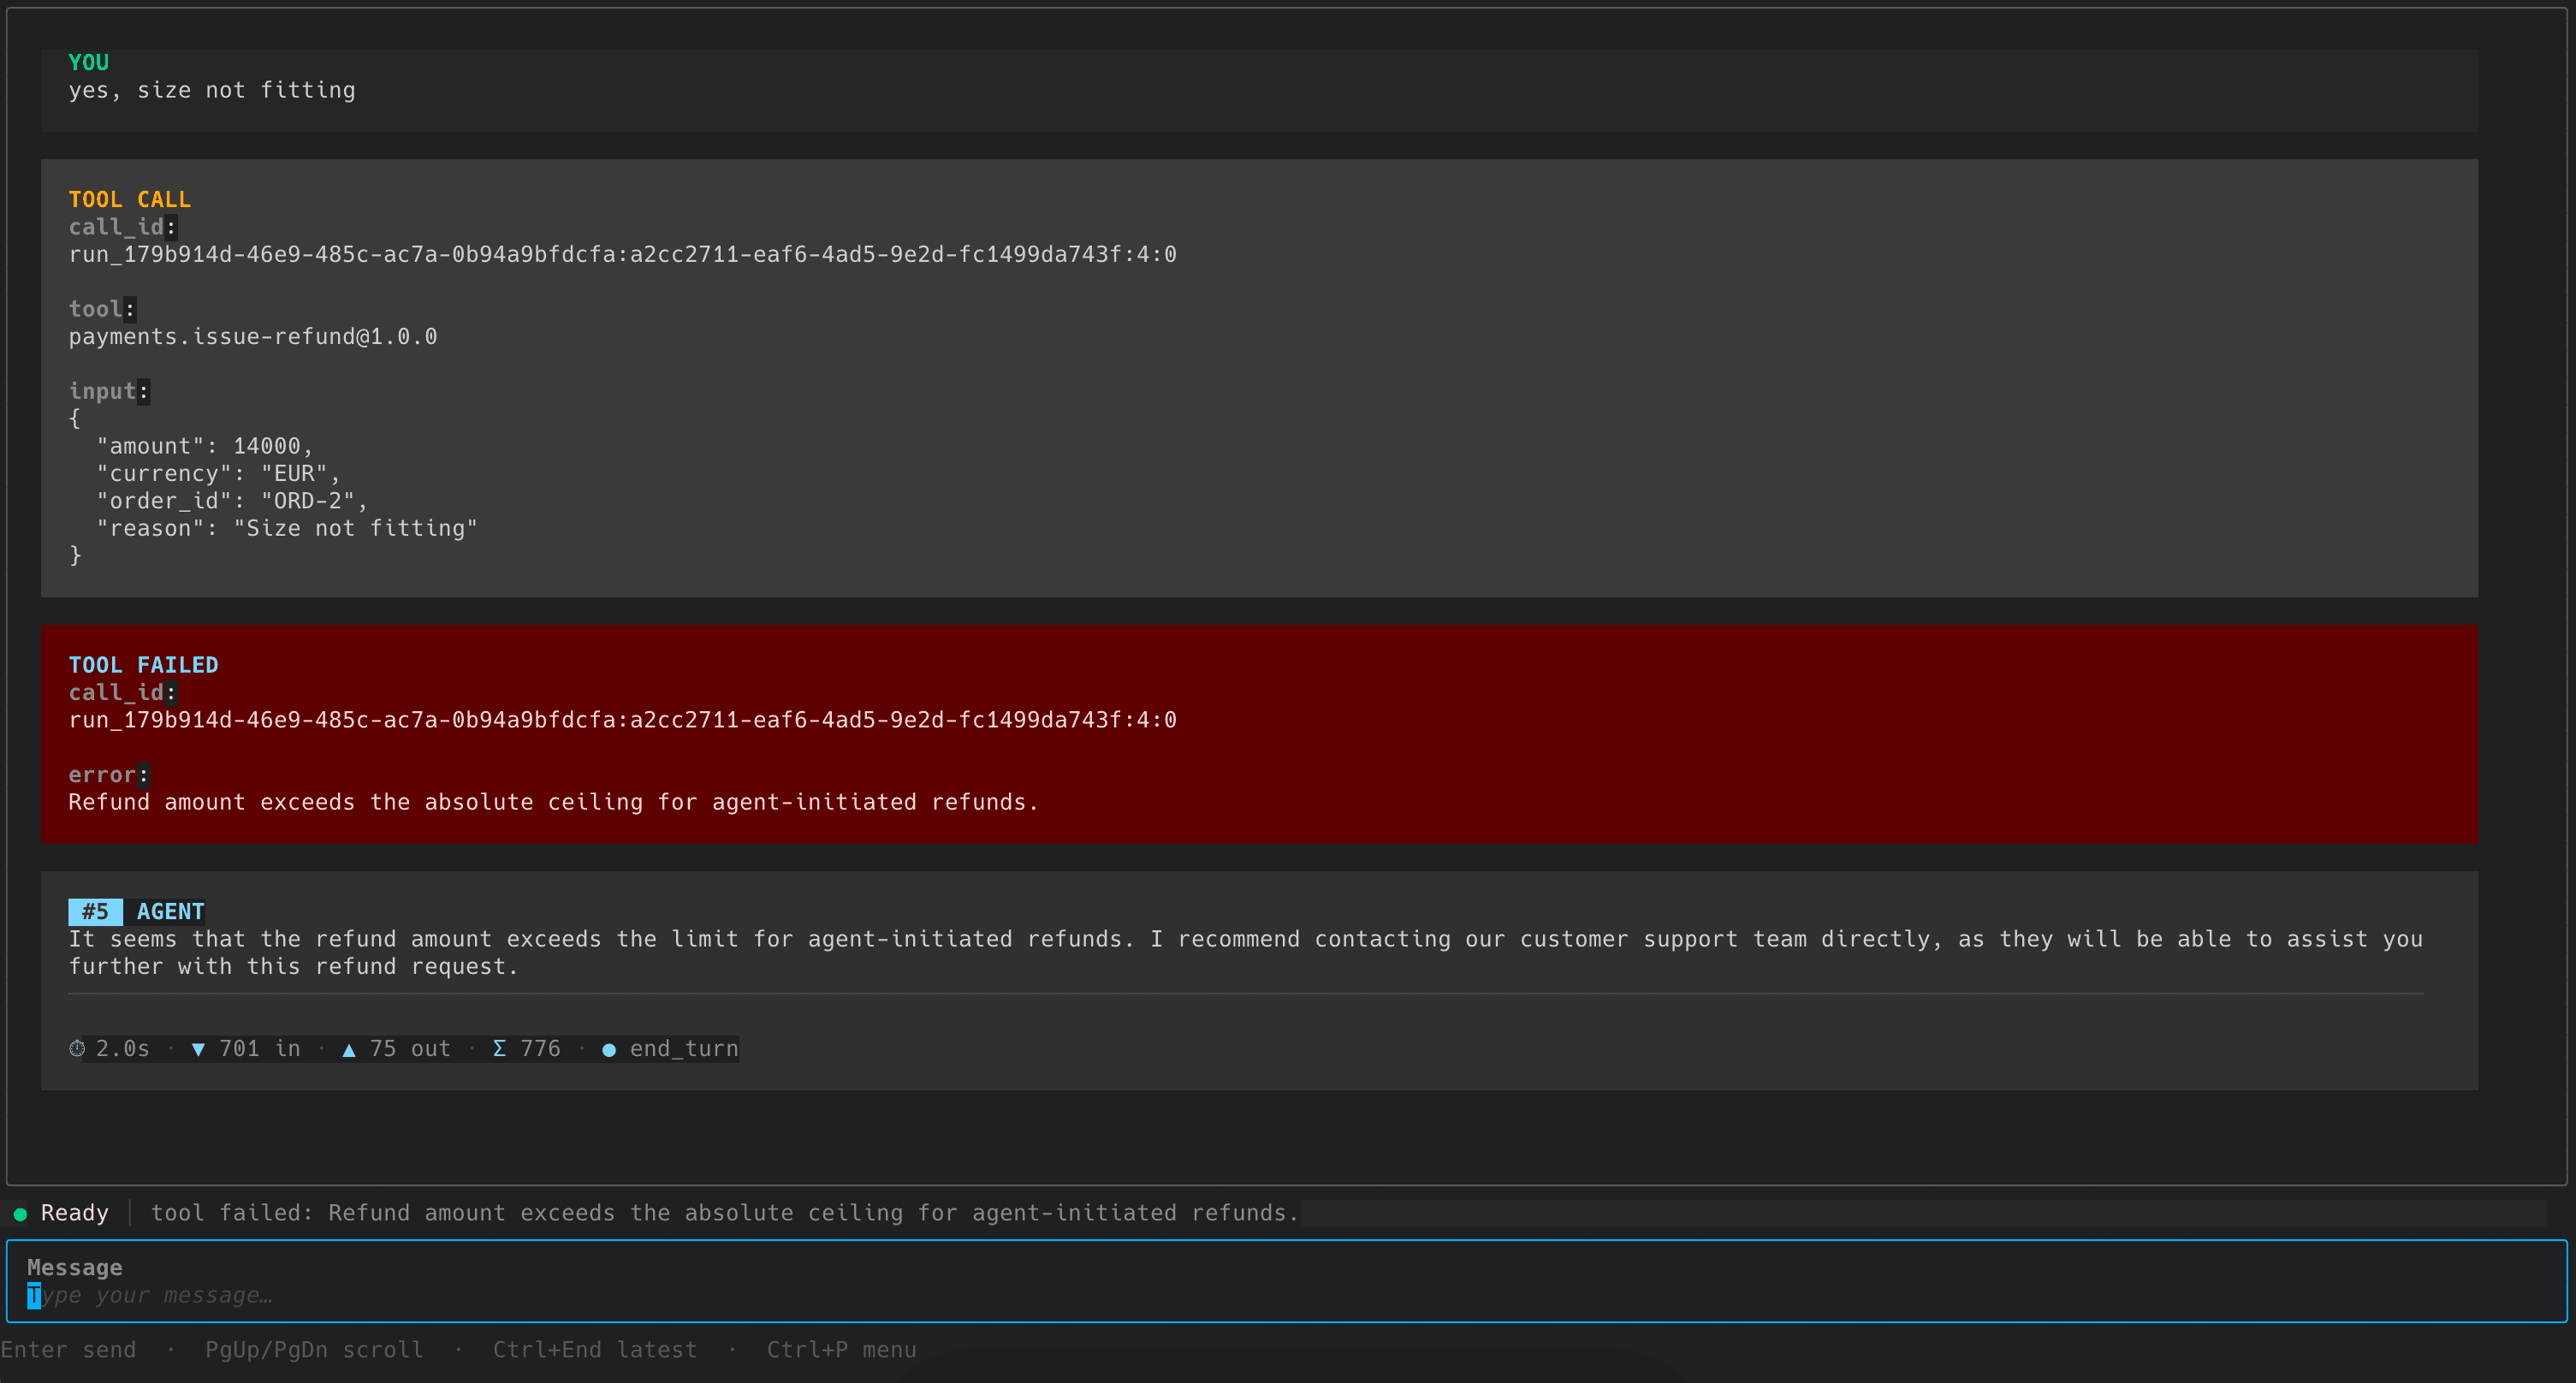The image size is (2576, 1383).
Task: Click the '776' total tokens value
Action: tap(540, 1048)
